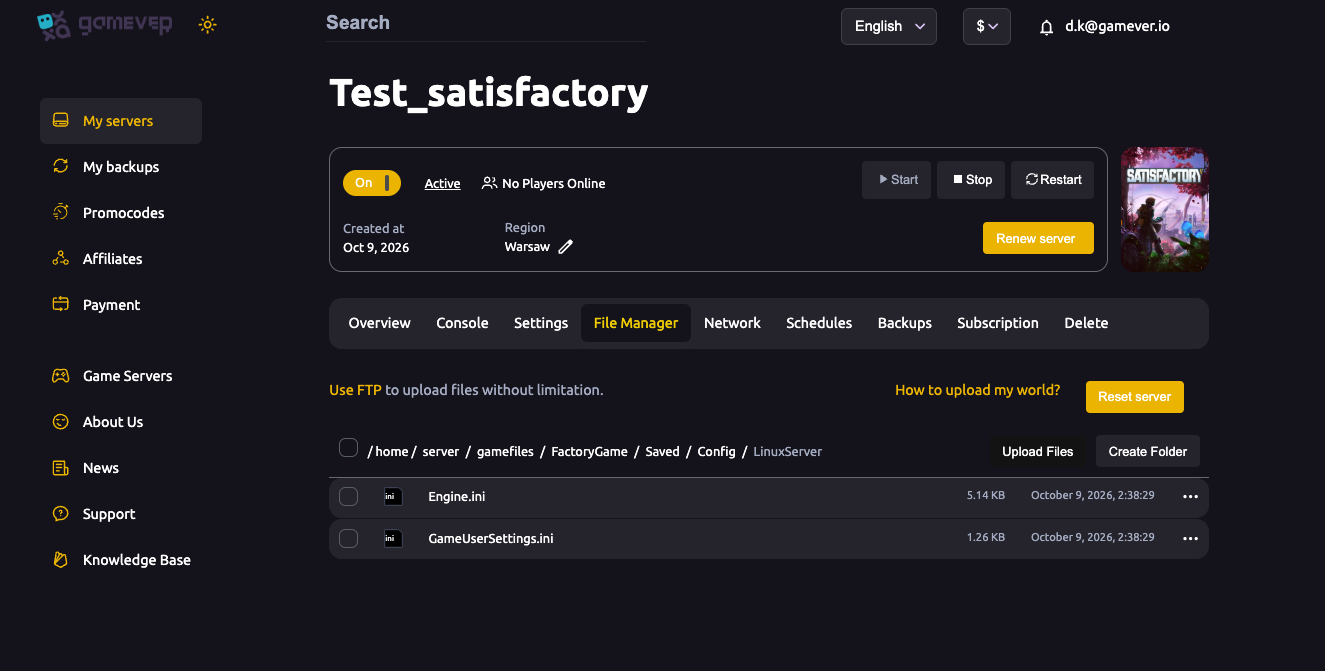Viewport: 1325px width, 671px height.
Task: Navigate to Saved in breadcrumb path
Action: [x=662, y=452]
